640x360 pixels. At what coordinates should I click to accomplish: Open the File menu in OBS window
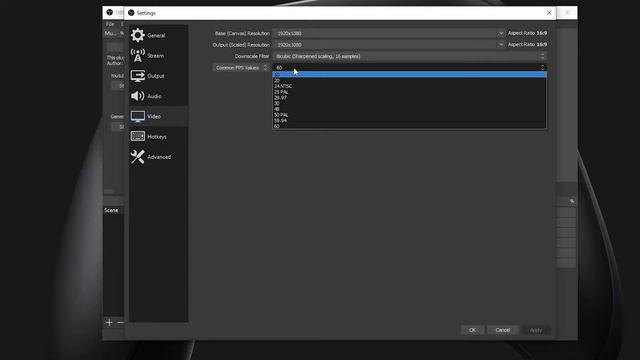(110, 24)
